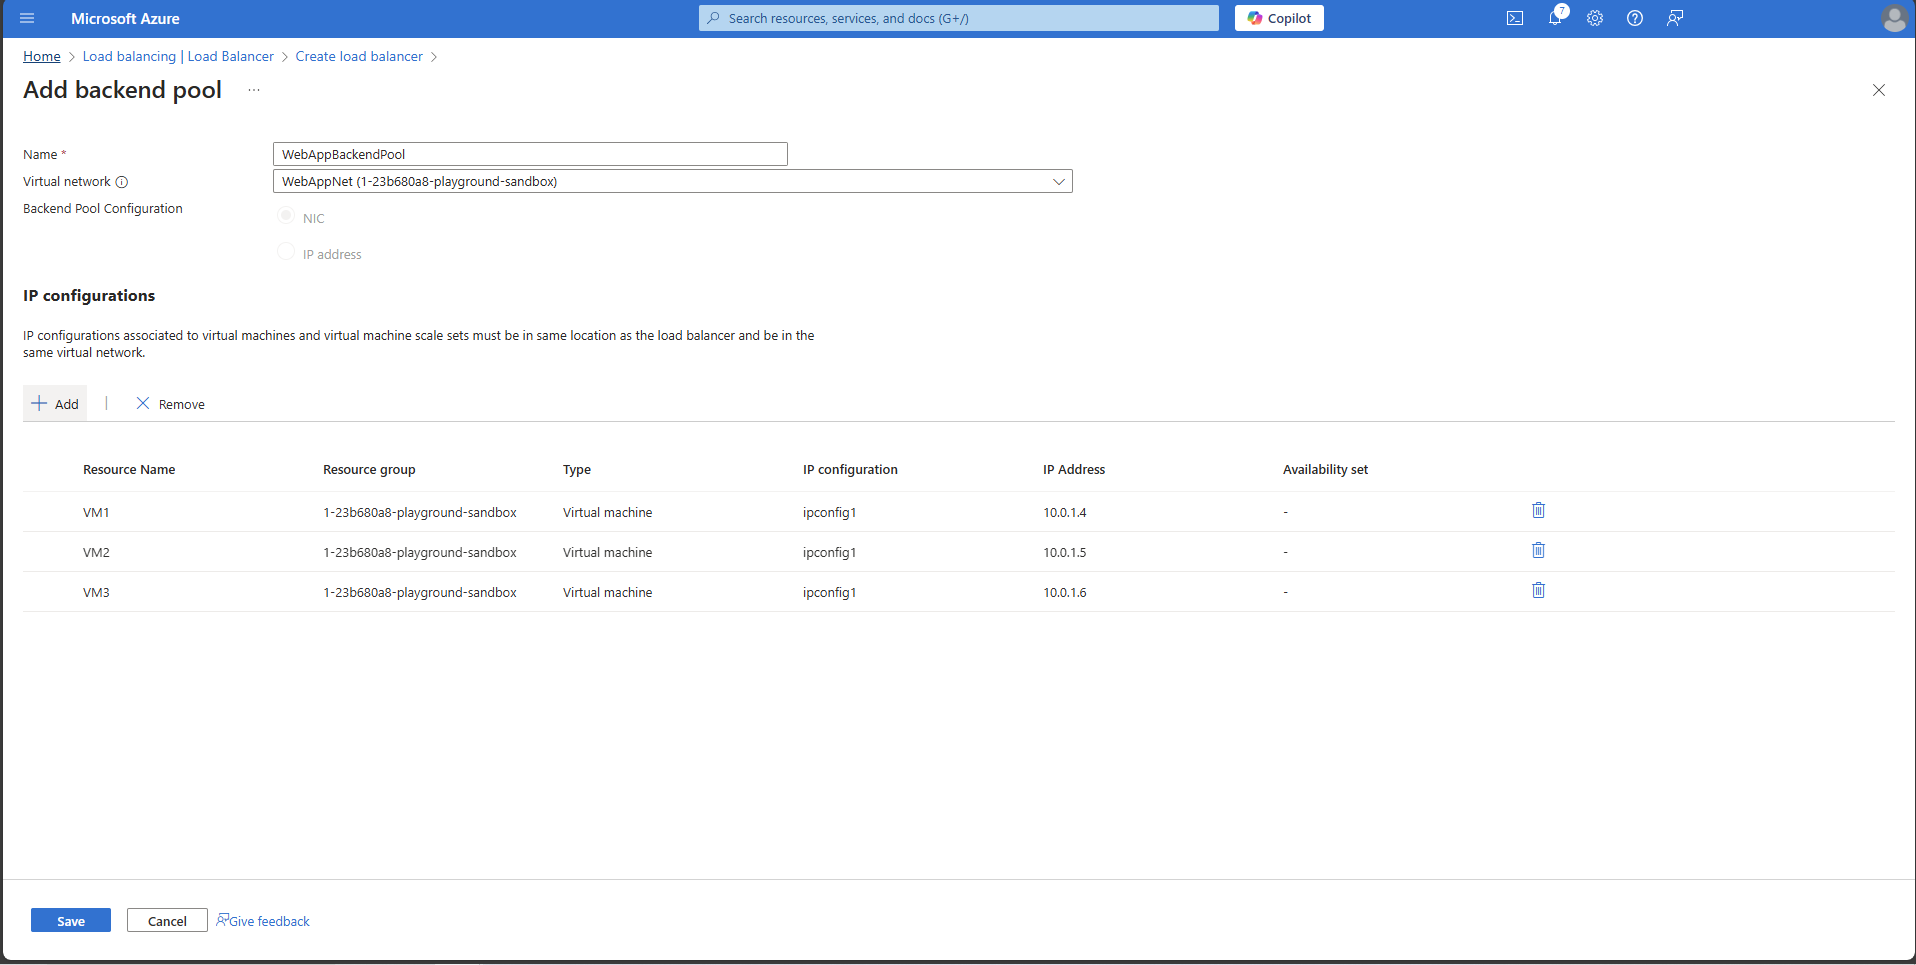
Task: Click the Microsoft Azure logo text
Action: coord(125,18)
